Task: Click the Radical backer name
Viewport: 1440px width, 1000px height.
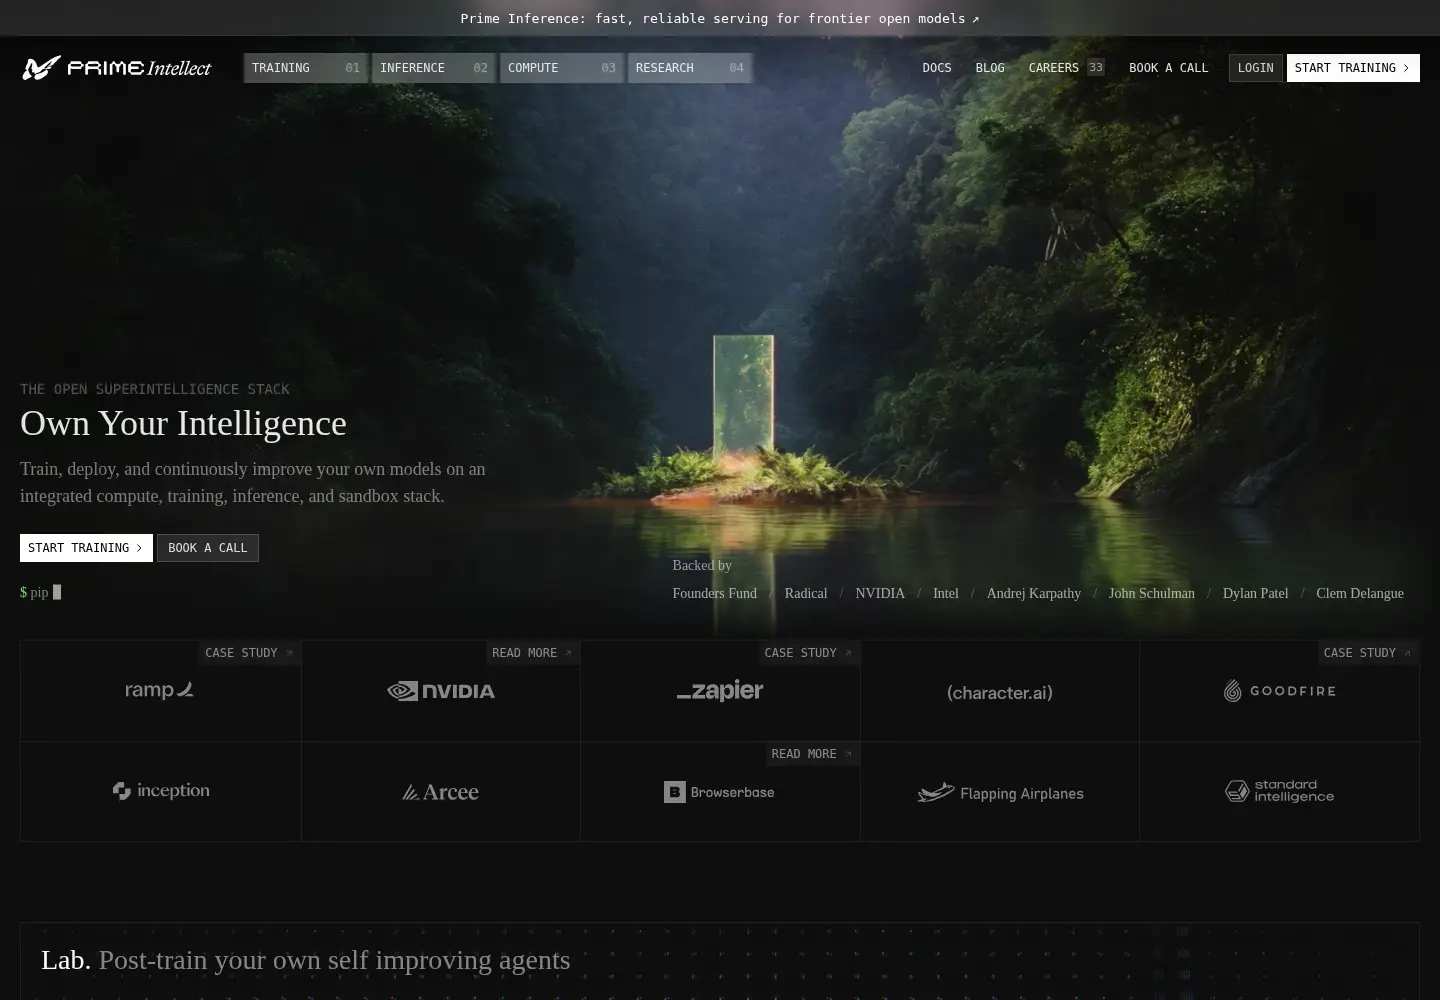Action: click(806, 593)
